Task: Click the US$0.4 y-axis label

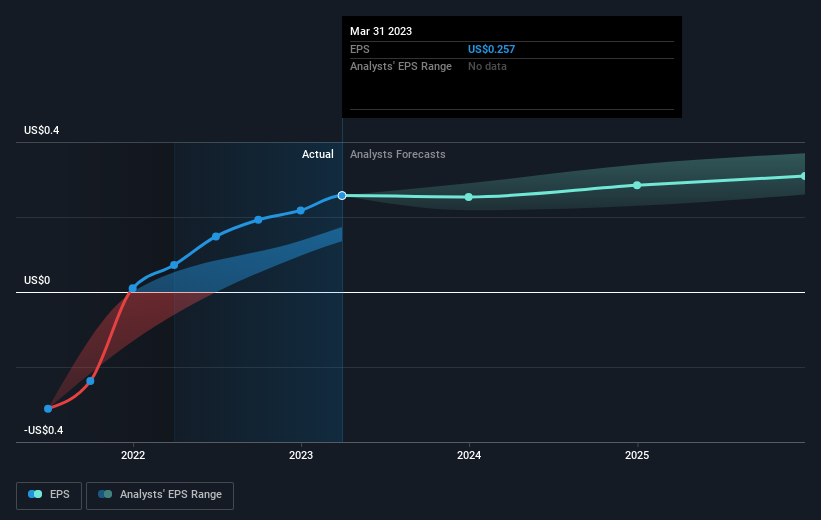Action: pyautogui.click(x=41, y=130)
